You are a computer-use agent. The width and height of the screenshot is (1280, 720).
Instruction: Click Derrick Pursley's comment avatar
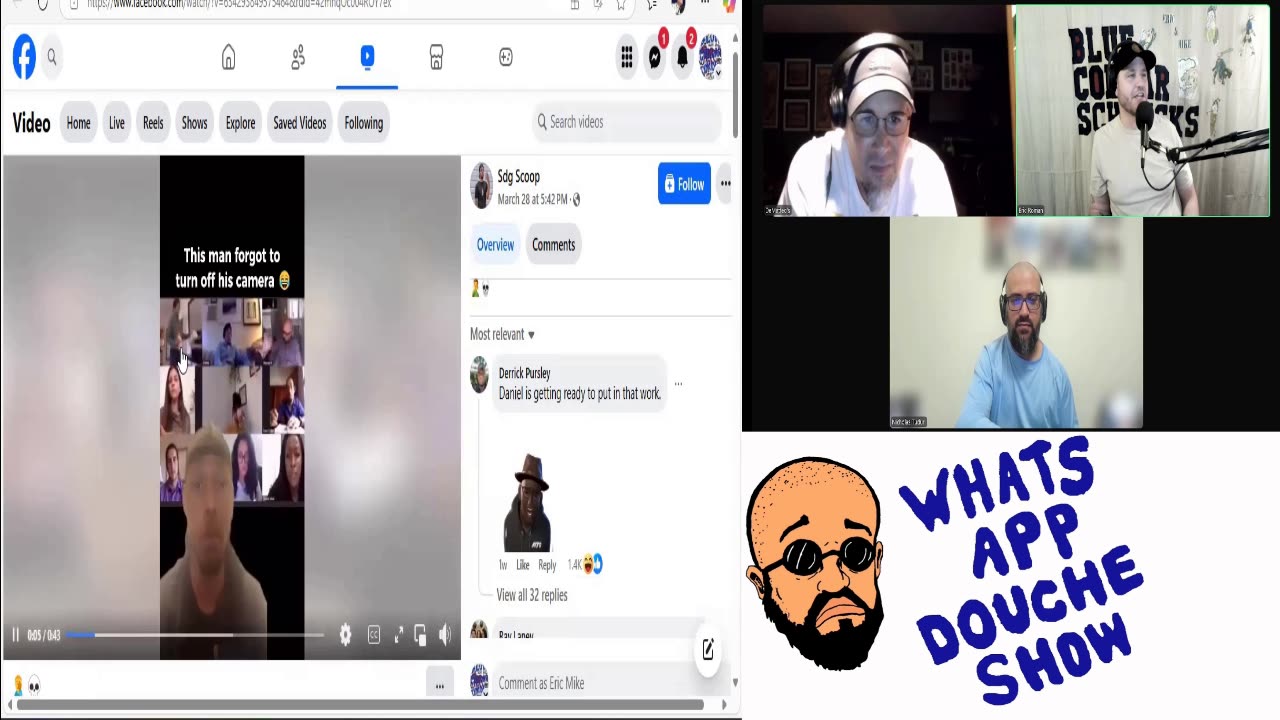[x=480, y=375]
